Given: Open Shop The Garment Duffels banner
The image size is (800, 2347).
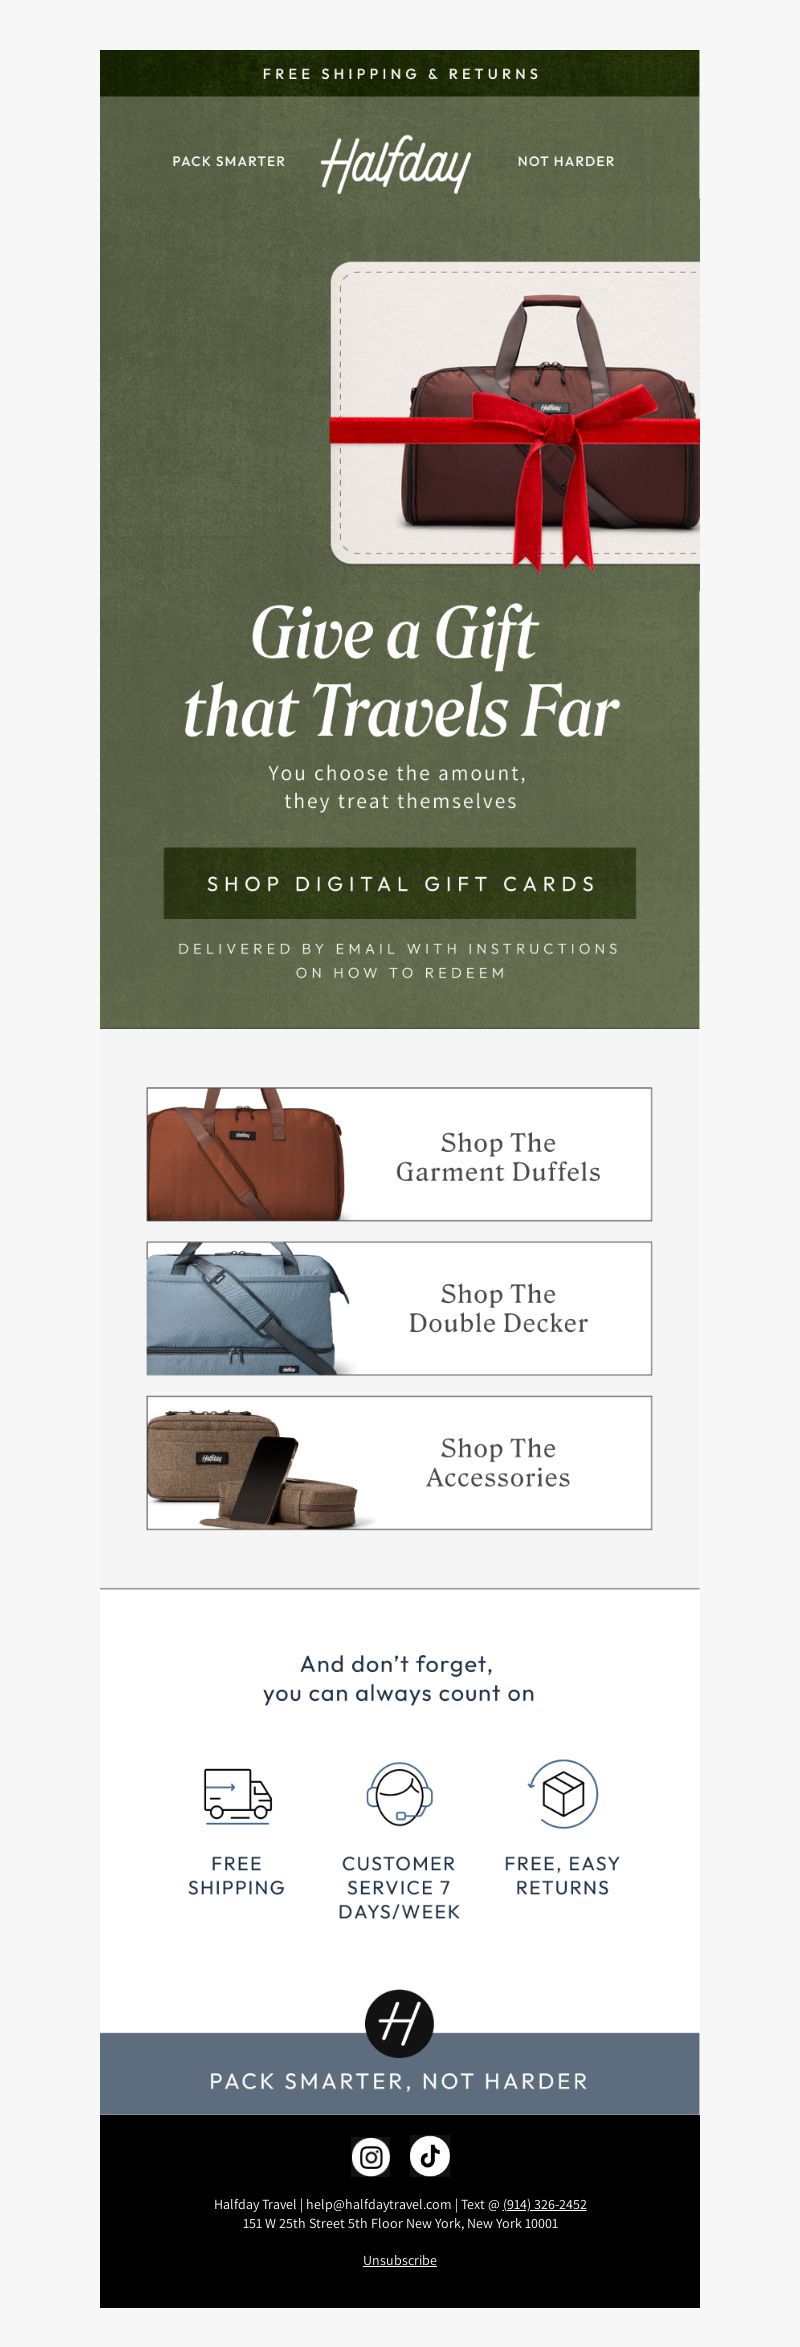Looking at the screenshot, I should [399, 1154].
